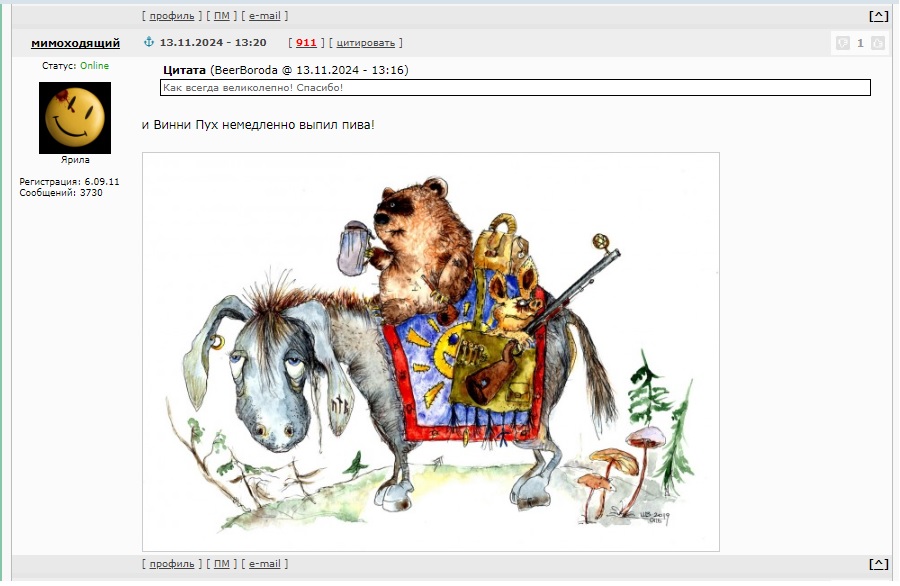
Task: Give a thumbs down to мимоходящий's post
Action: pyautogui.click(x=843, y=43)
